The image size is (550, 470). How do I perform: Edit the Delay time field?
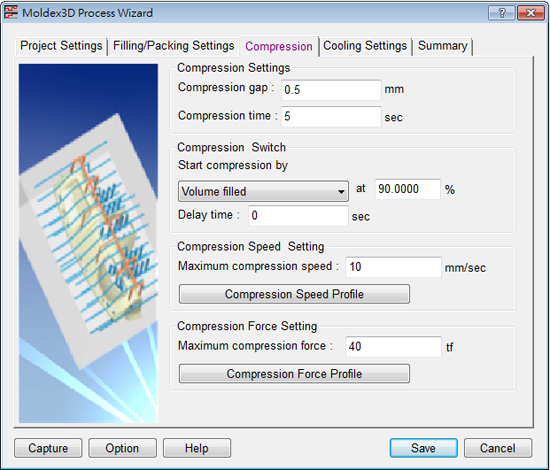click(x=298, y=215)
